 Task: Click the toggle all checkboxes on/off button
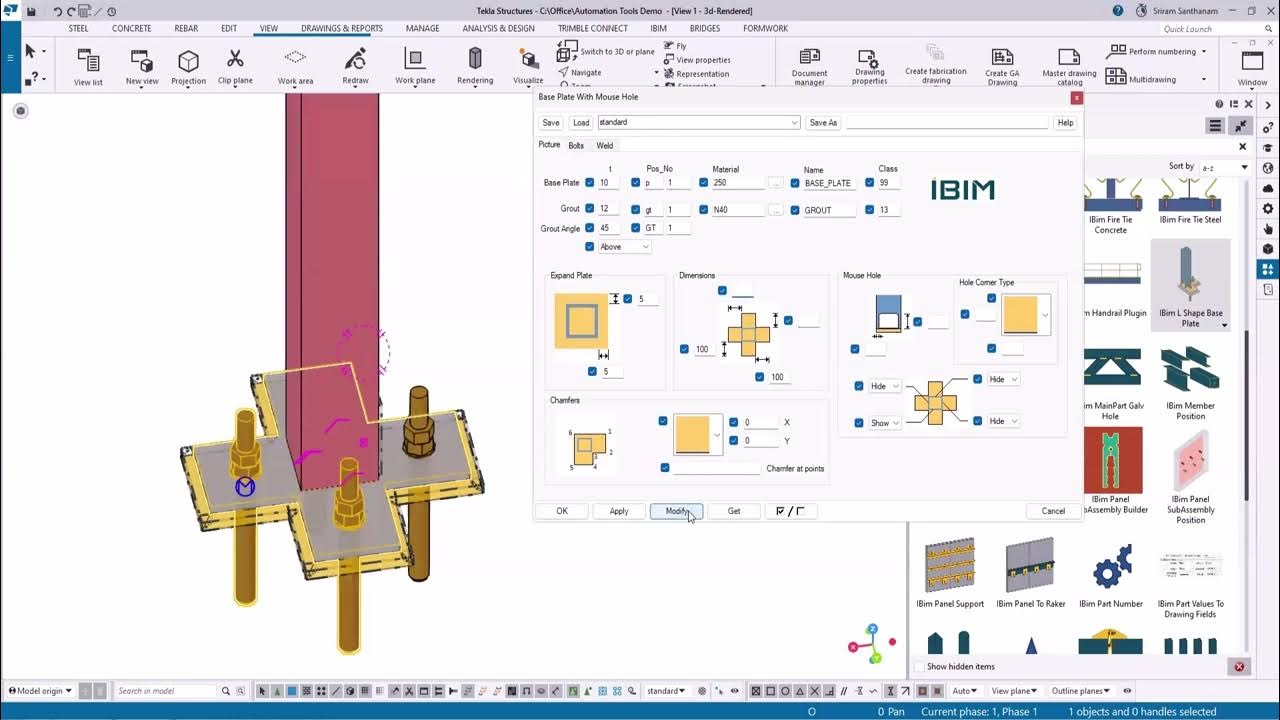(790, 511)
